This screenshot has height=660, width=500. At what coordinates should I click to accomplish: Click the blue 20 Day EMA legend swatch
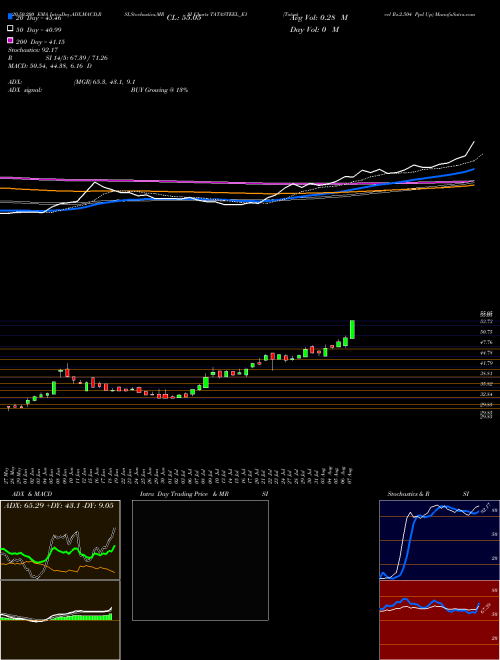click(x=10, y=17)
